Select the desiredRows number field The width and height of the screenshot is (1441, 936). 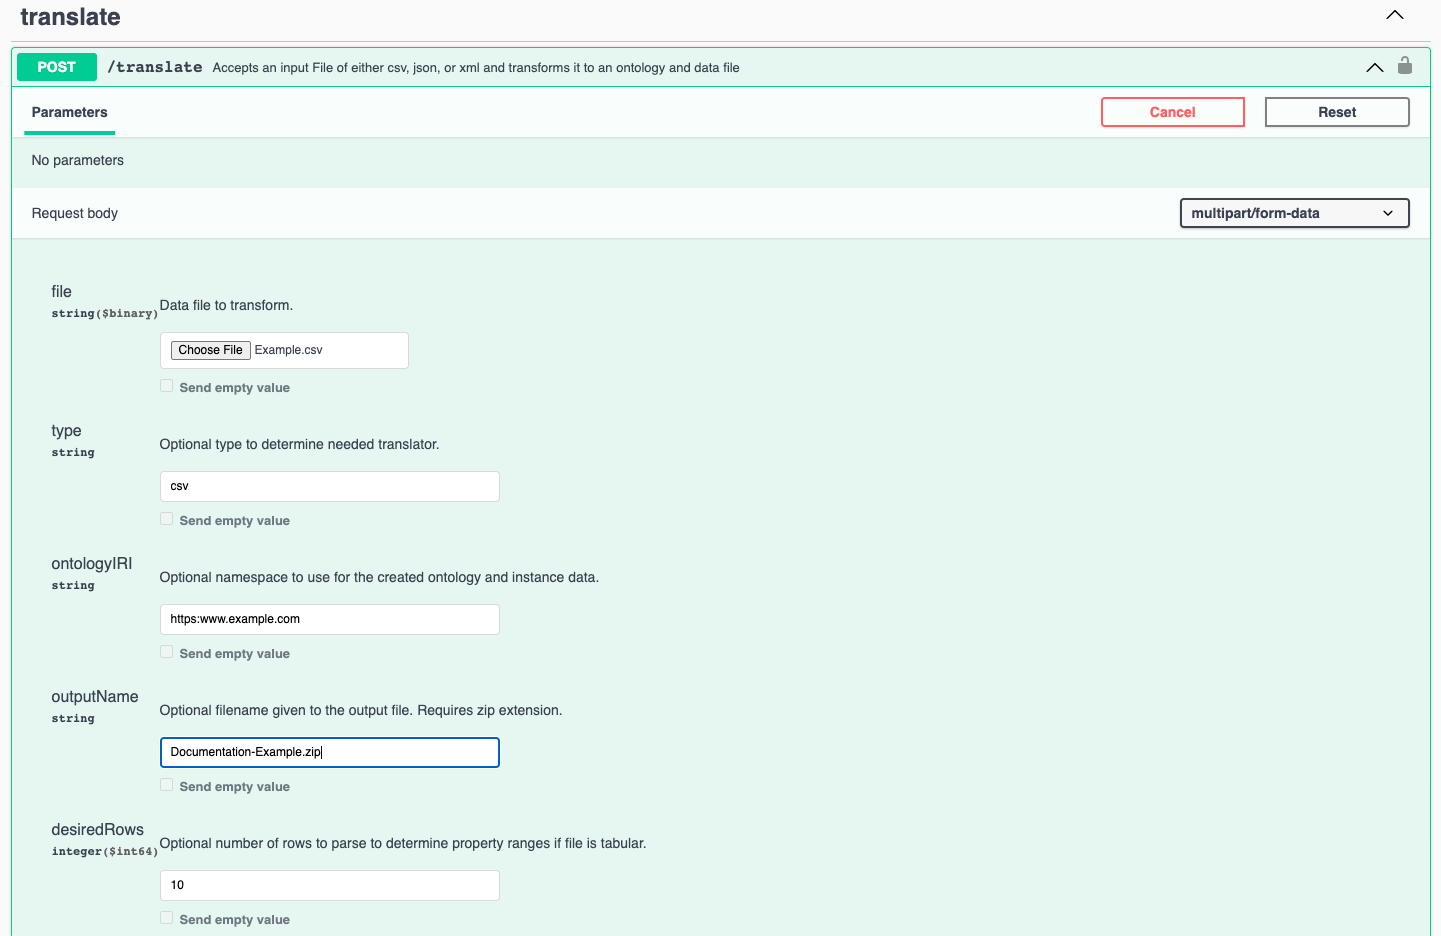point(329,885)
